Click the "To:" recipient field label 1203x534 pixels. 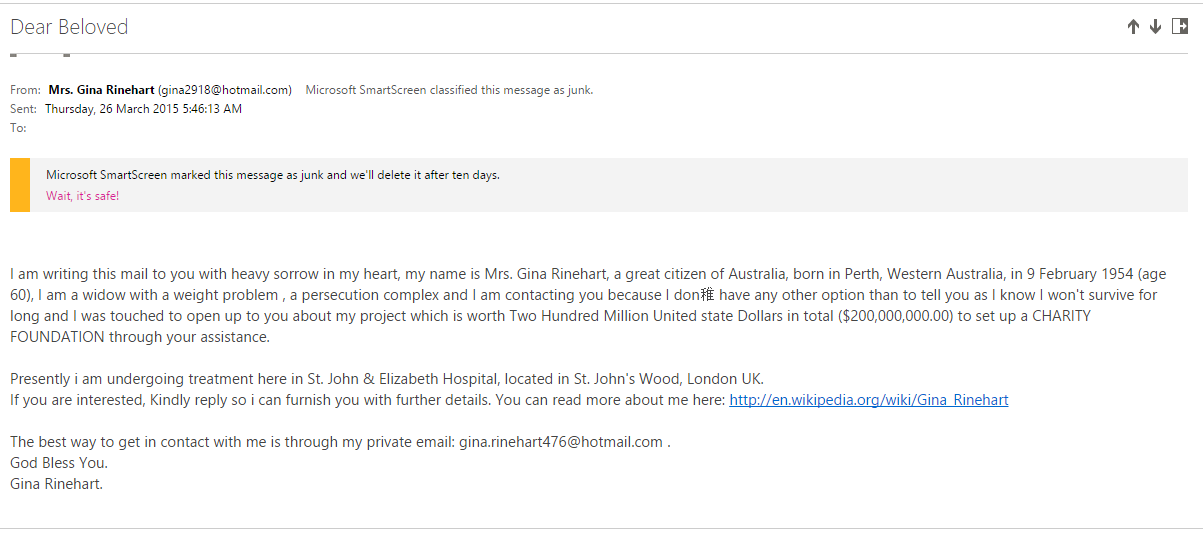[x=18, y=128]
